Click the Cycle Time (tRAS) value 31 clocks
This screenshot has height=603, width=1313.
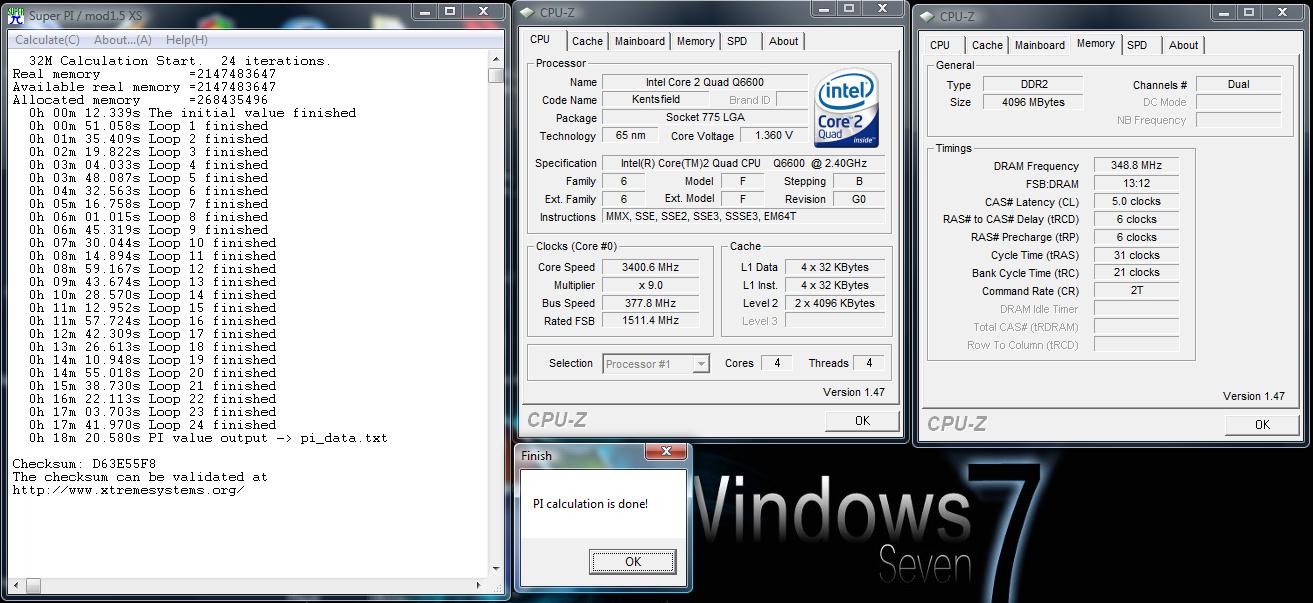1136,256
